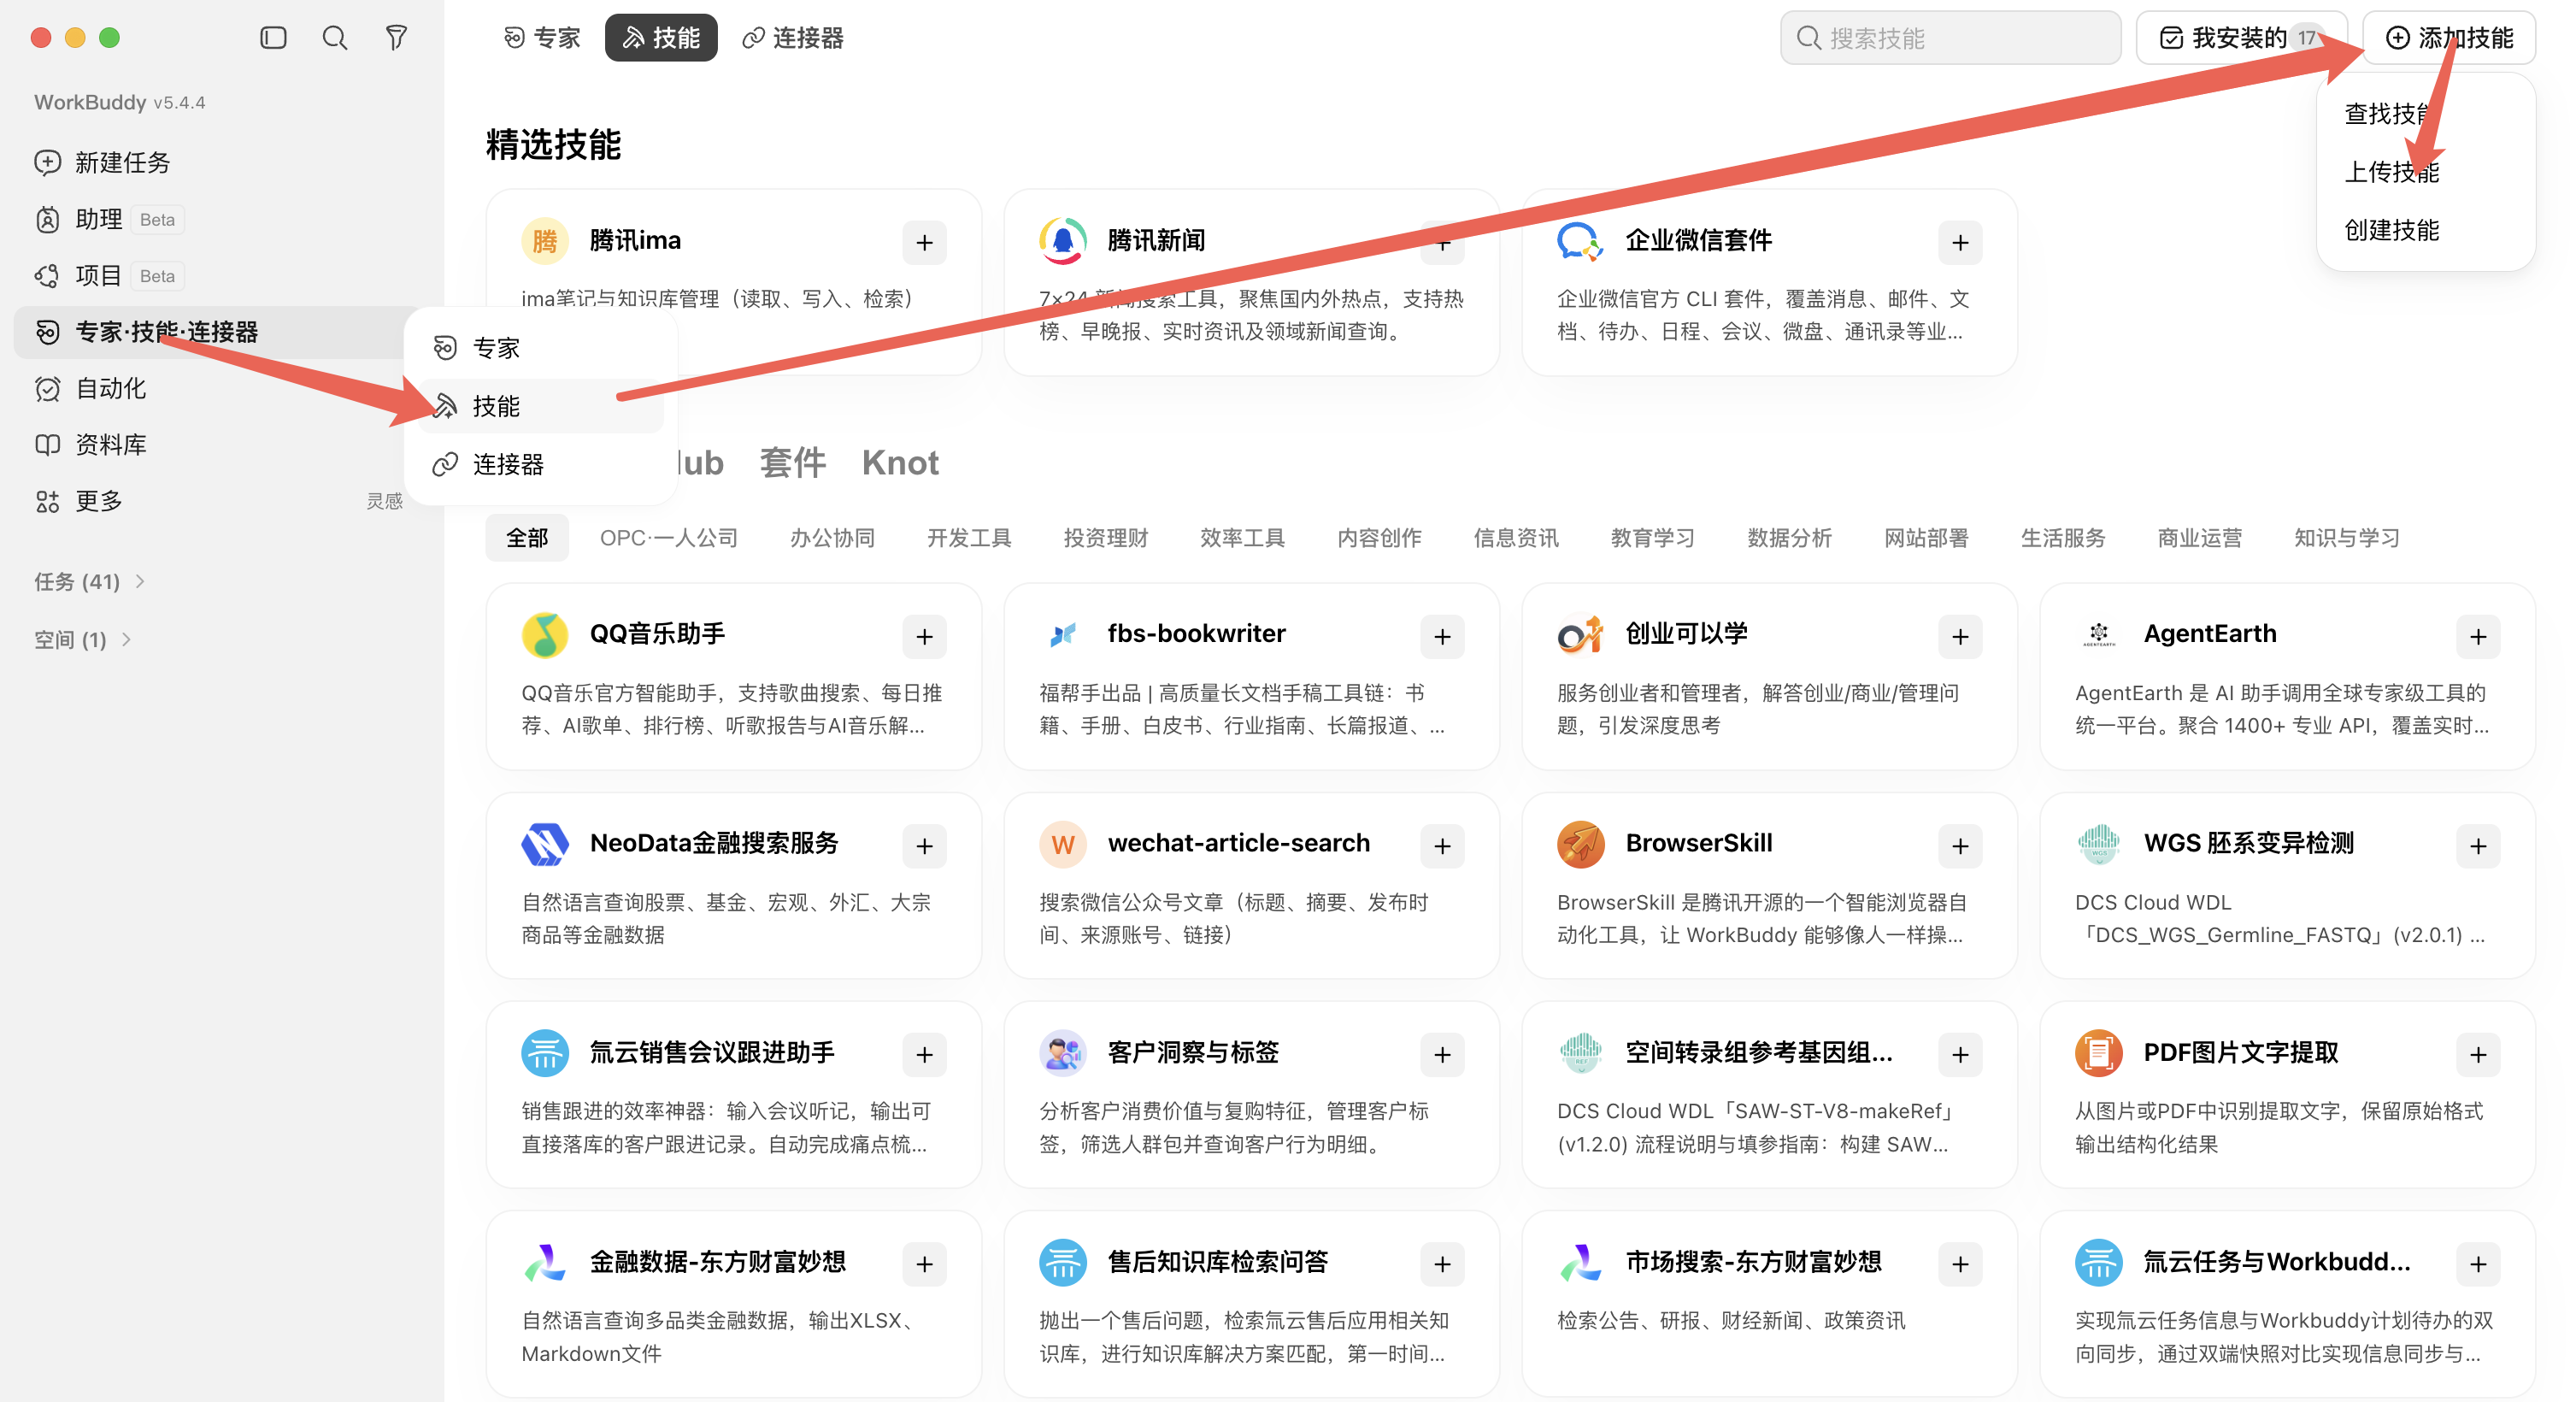2576x1402 pixels.
Task: Add the 企业微信套件 skill via its plus icon
Action: tap(1960, 243)
